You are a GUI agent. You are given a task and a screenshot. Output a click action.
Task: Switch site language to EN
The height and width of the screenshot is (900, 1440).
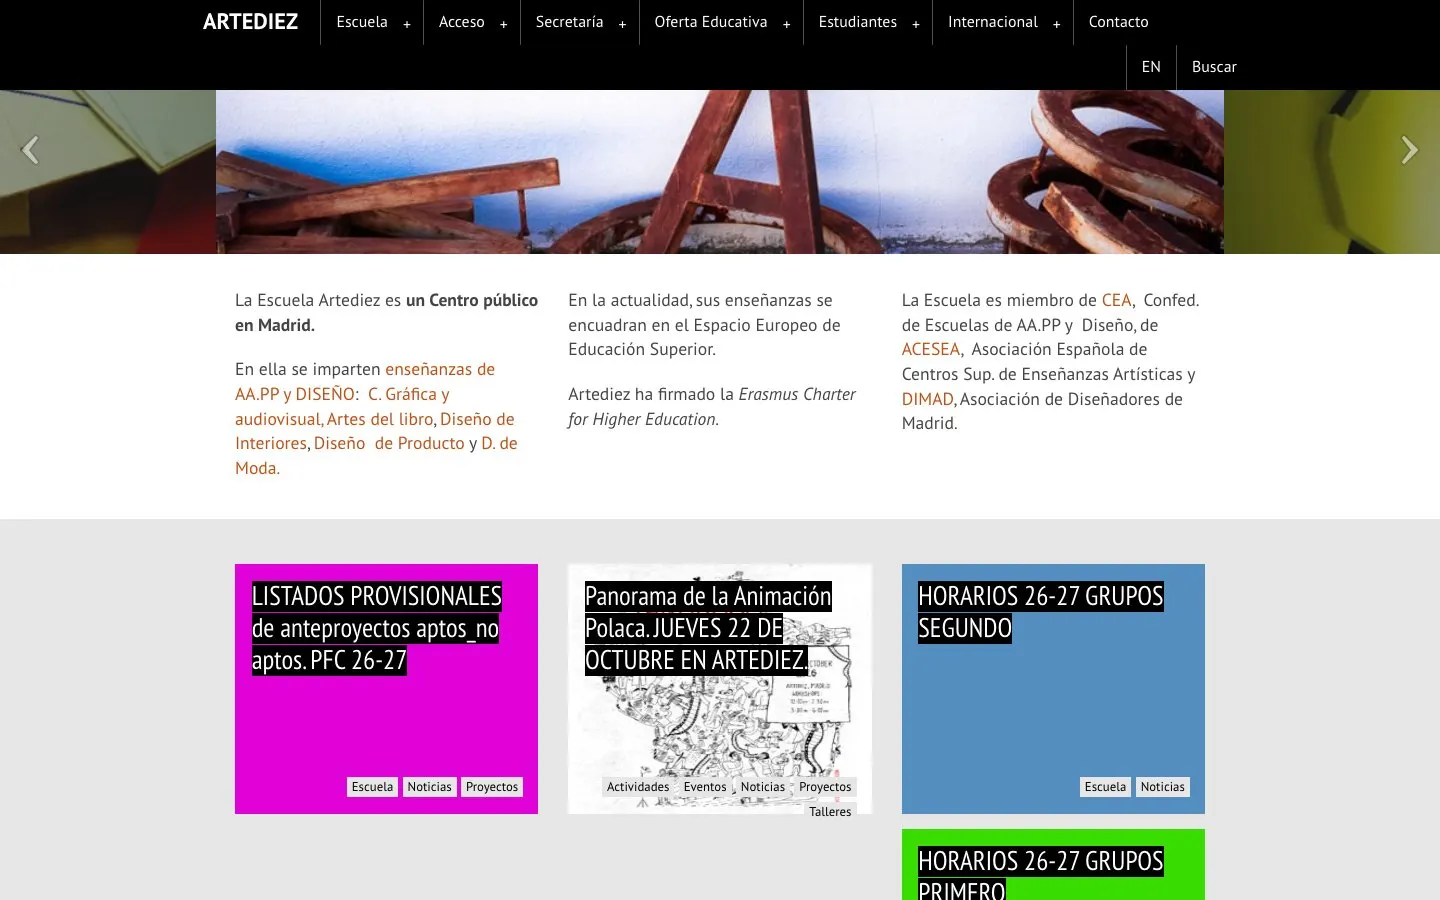[x=1151, y=67]
